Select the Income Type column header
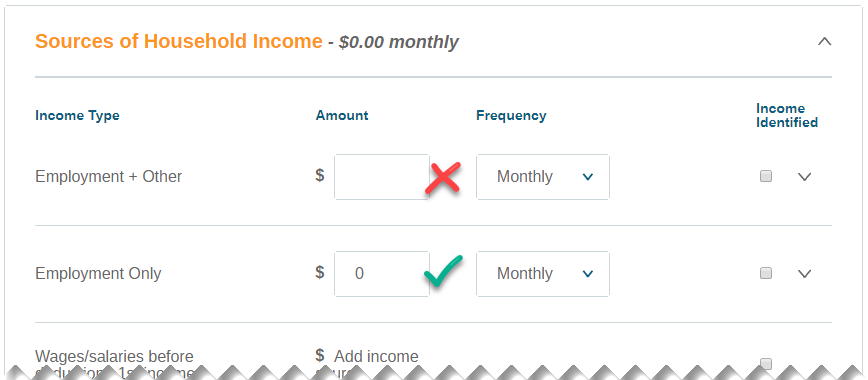Screen dimensions: 868x380 [x=77, y=116]
